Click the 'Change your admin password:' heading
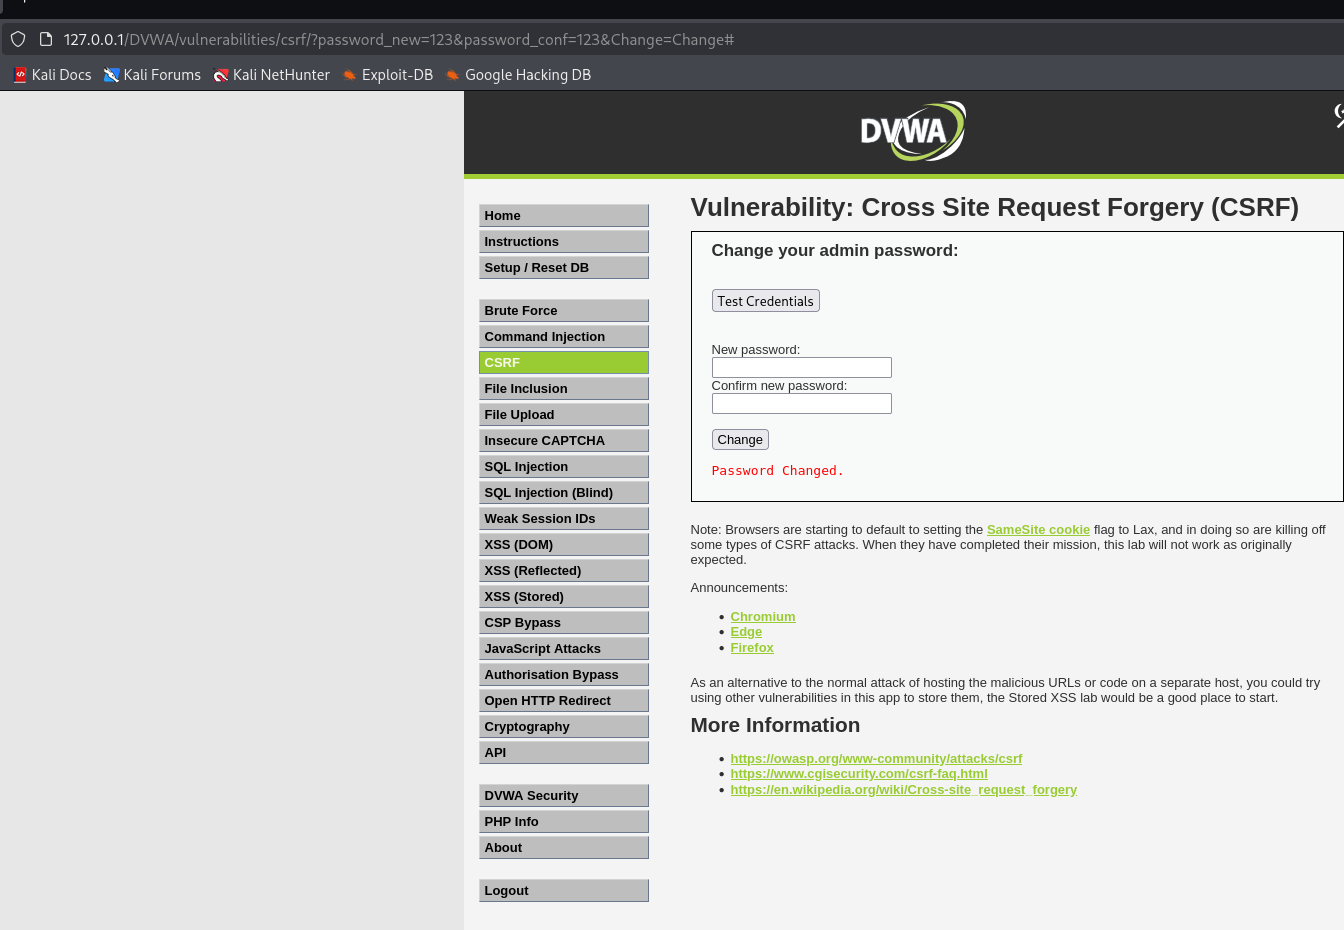Viewport: 1344px width, 930px height. point(835,251)
